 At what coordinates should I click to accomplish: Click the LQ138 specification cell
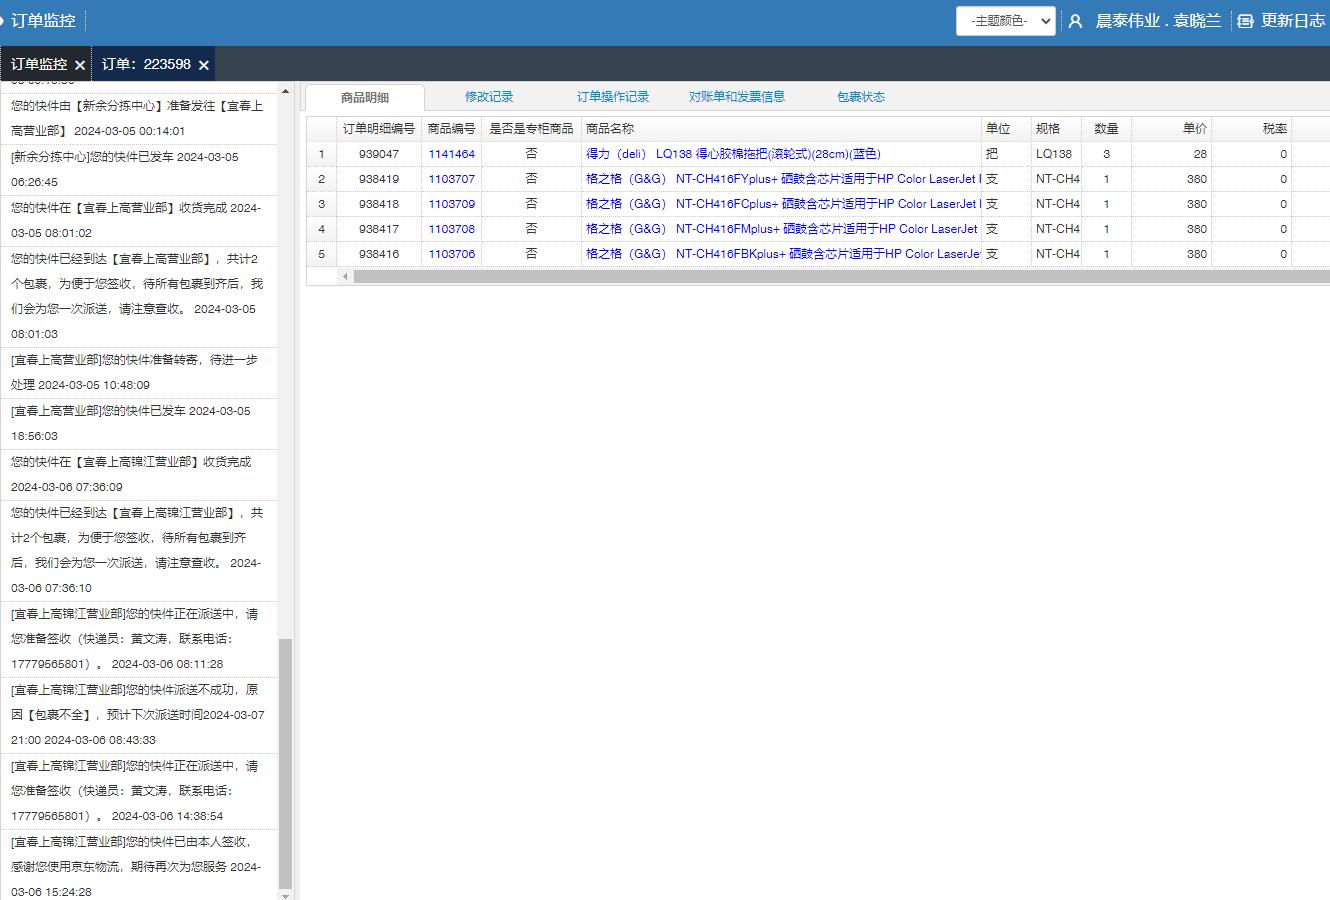click(1056, 154)
